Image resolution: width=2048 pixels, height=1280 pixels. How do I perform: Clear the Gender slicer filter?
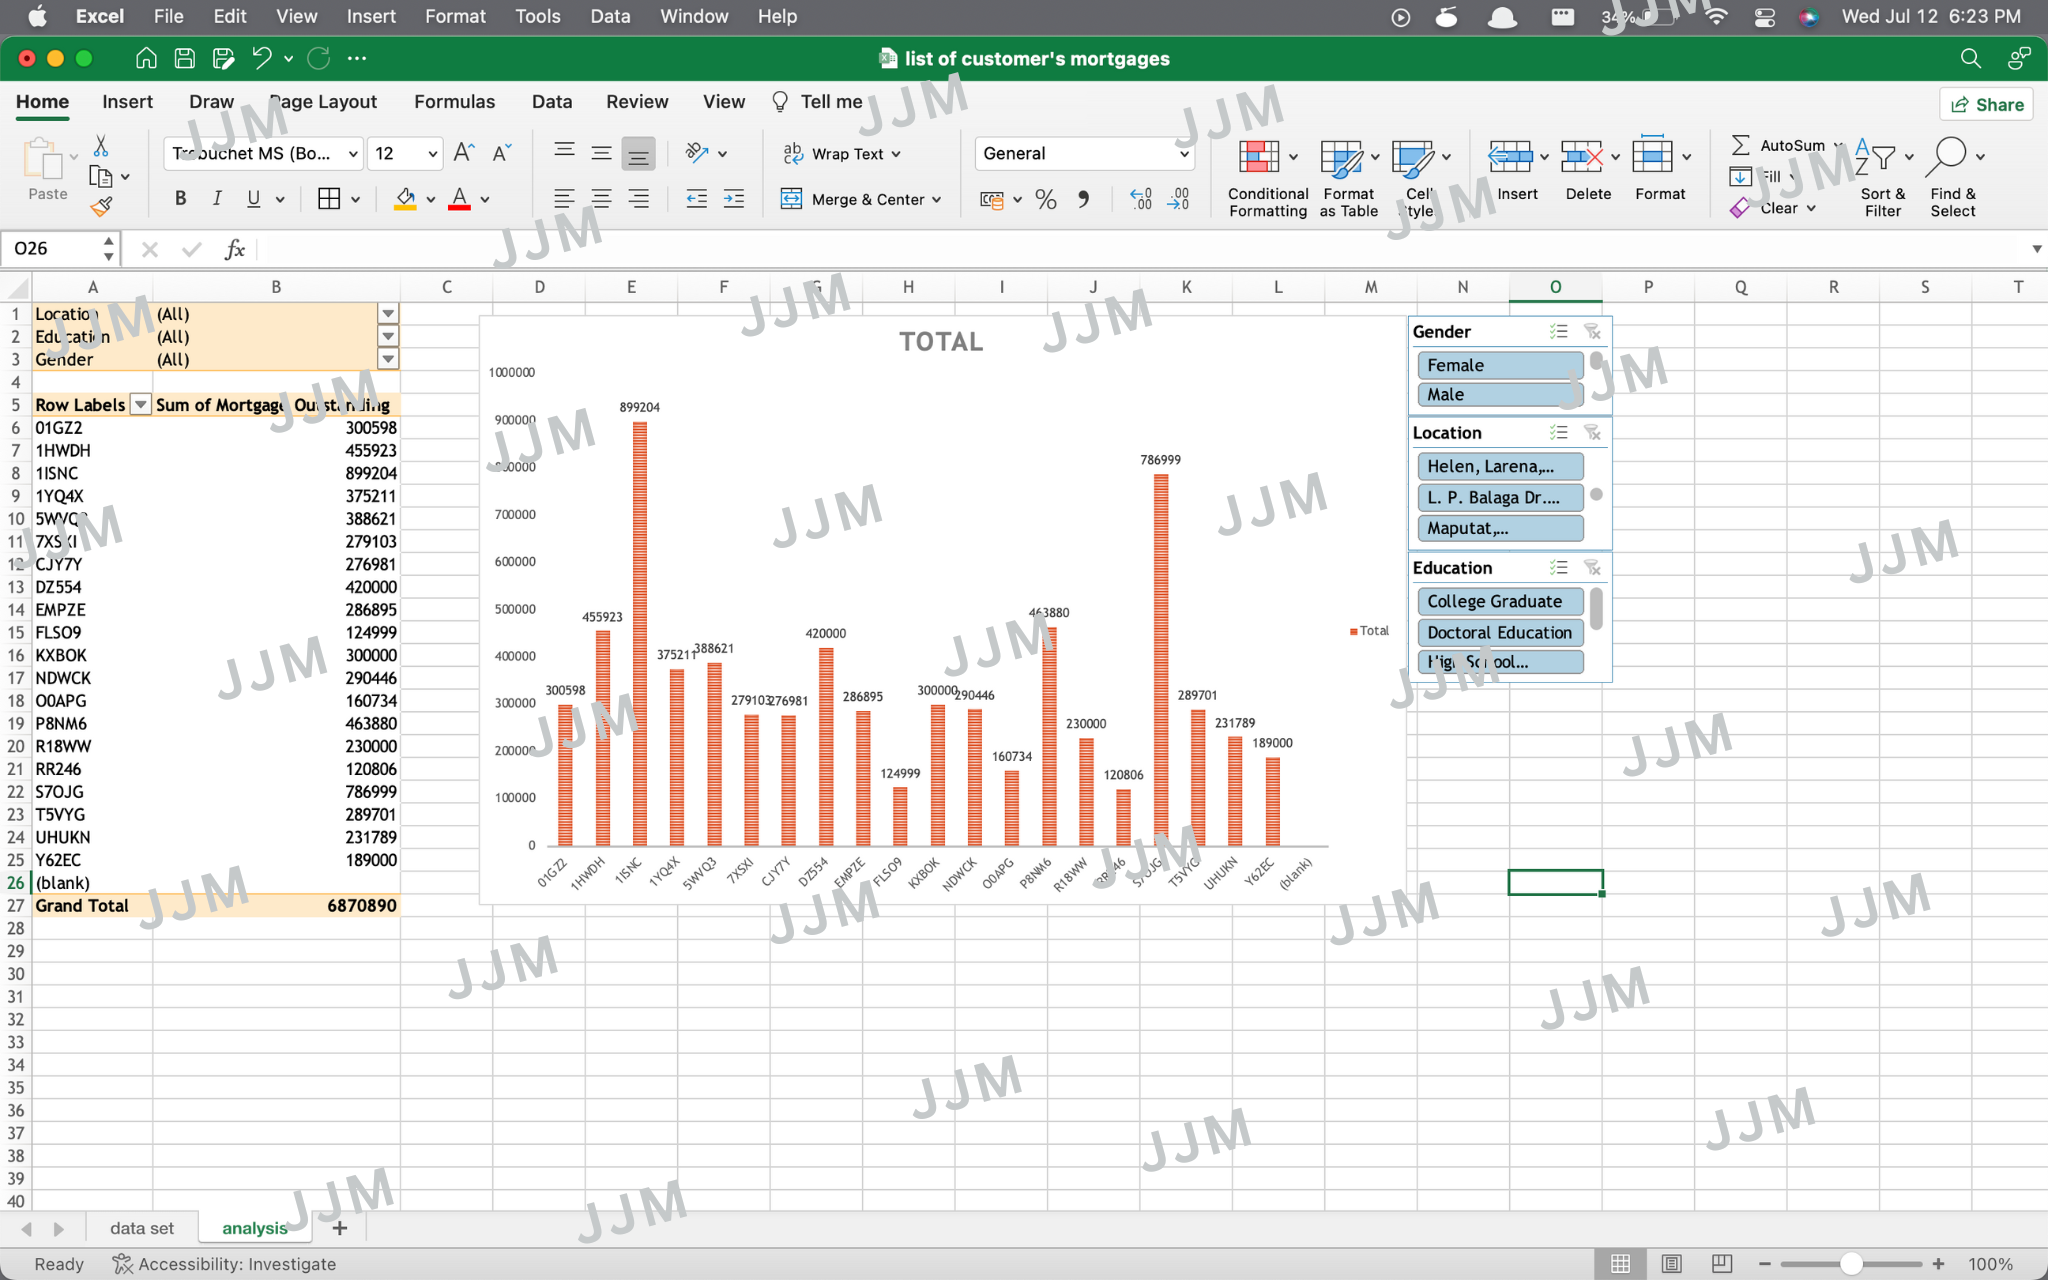click(x=1592, y=332)
